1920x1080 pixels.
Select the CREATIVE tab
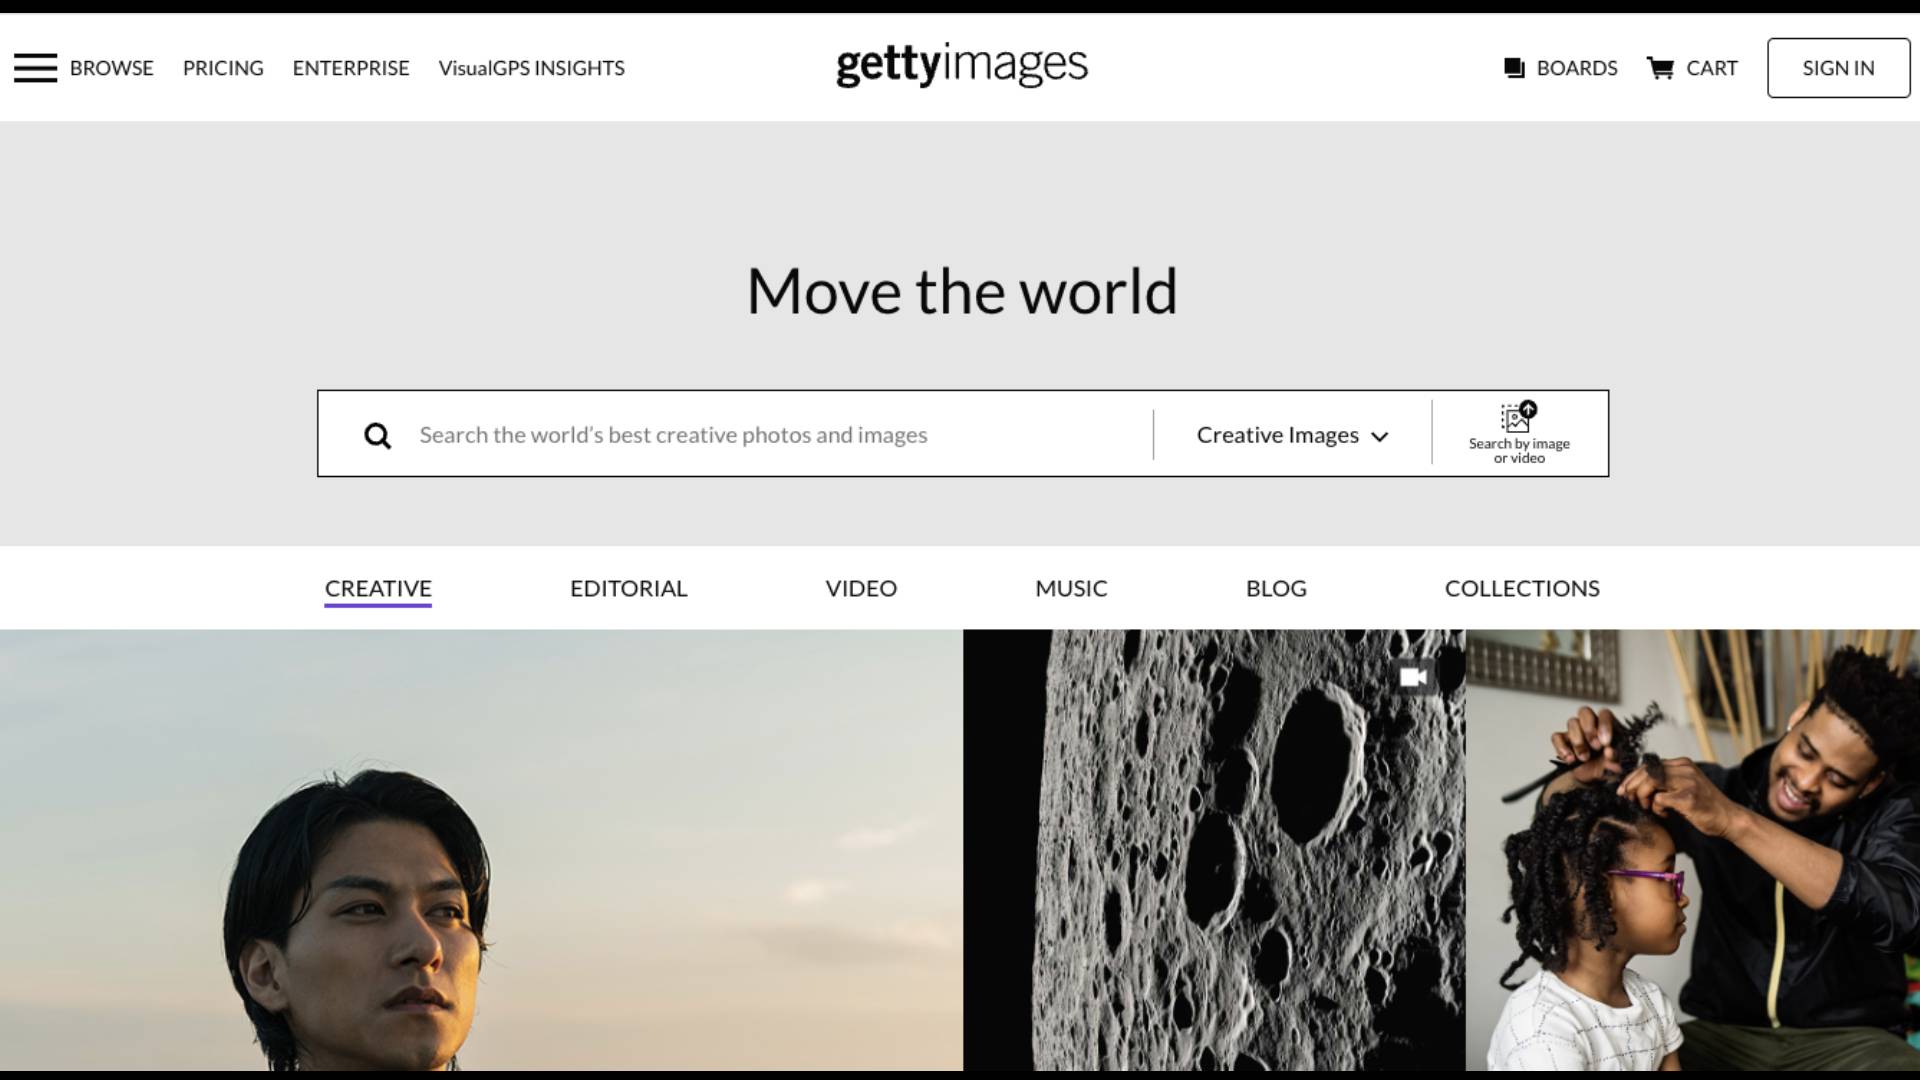pyautogui.click(x=378, y=588)
